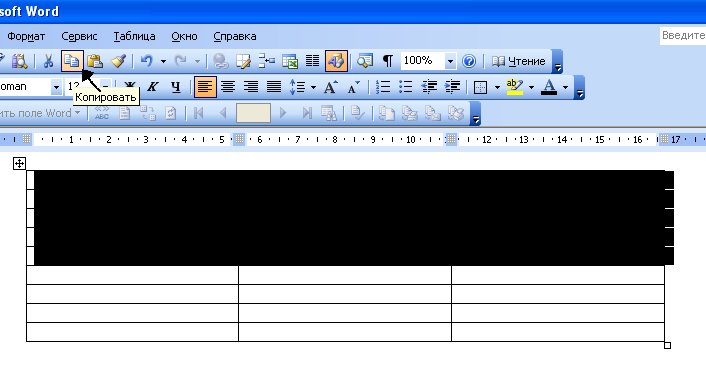Click the Merge to Printer icon

[x=410, y=113]
